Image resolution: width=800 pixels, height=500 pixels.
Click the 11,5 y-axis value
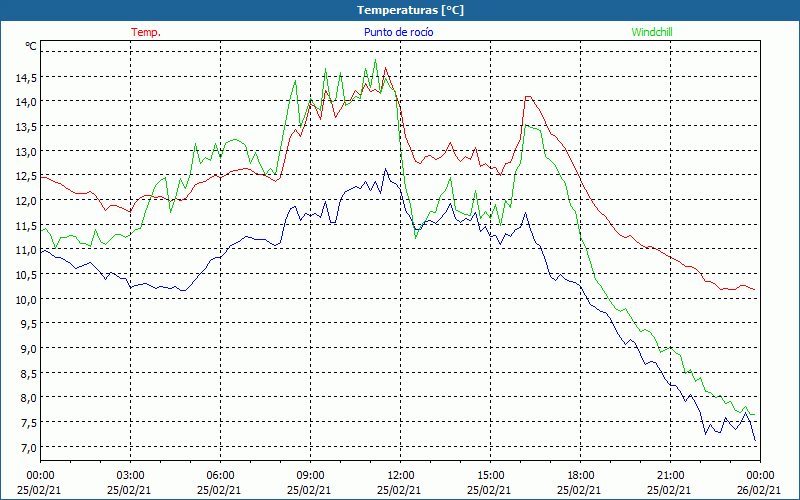26,226
